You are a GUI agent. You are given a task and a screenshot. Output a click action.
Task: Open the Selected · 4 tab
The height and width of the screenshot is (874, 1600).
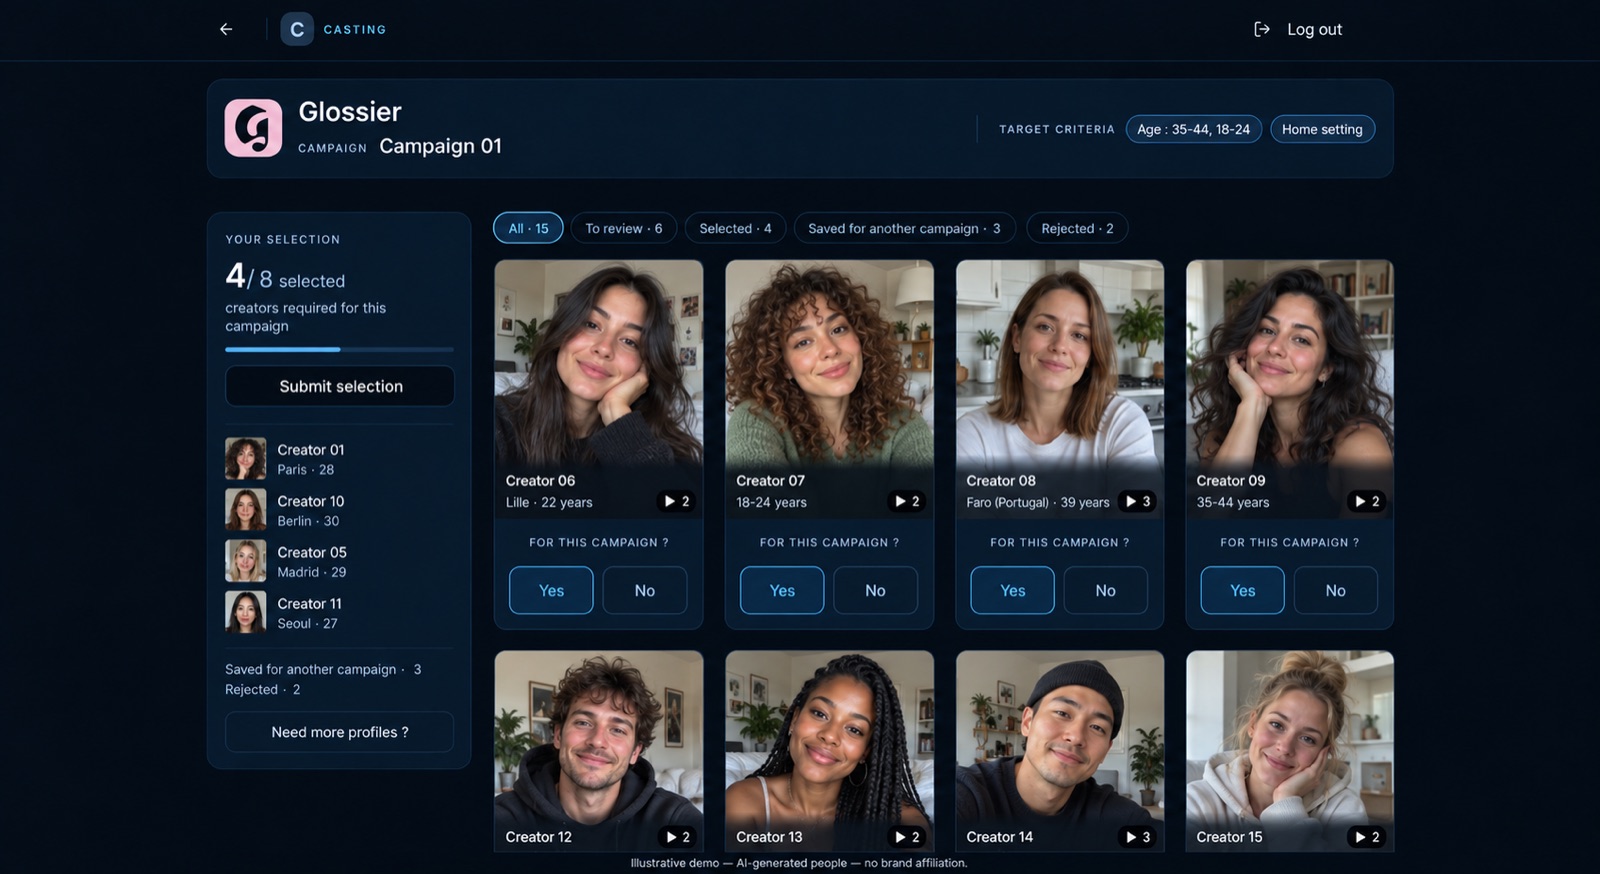(735, 228)
